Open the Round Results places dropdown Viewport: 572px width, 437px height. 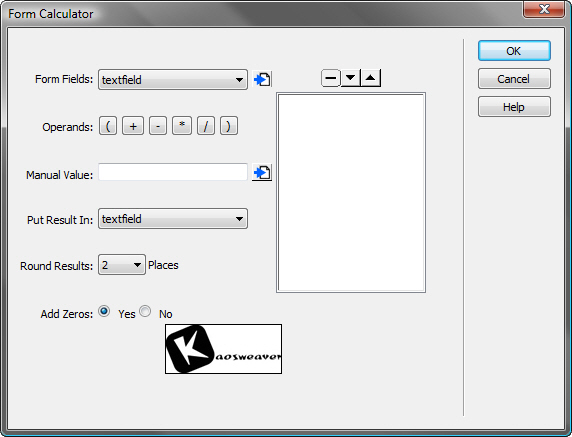(122, 265)
